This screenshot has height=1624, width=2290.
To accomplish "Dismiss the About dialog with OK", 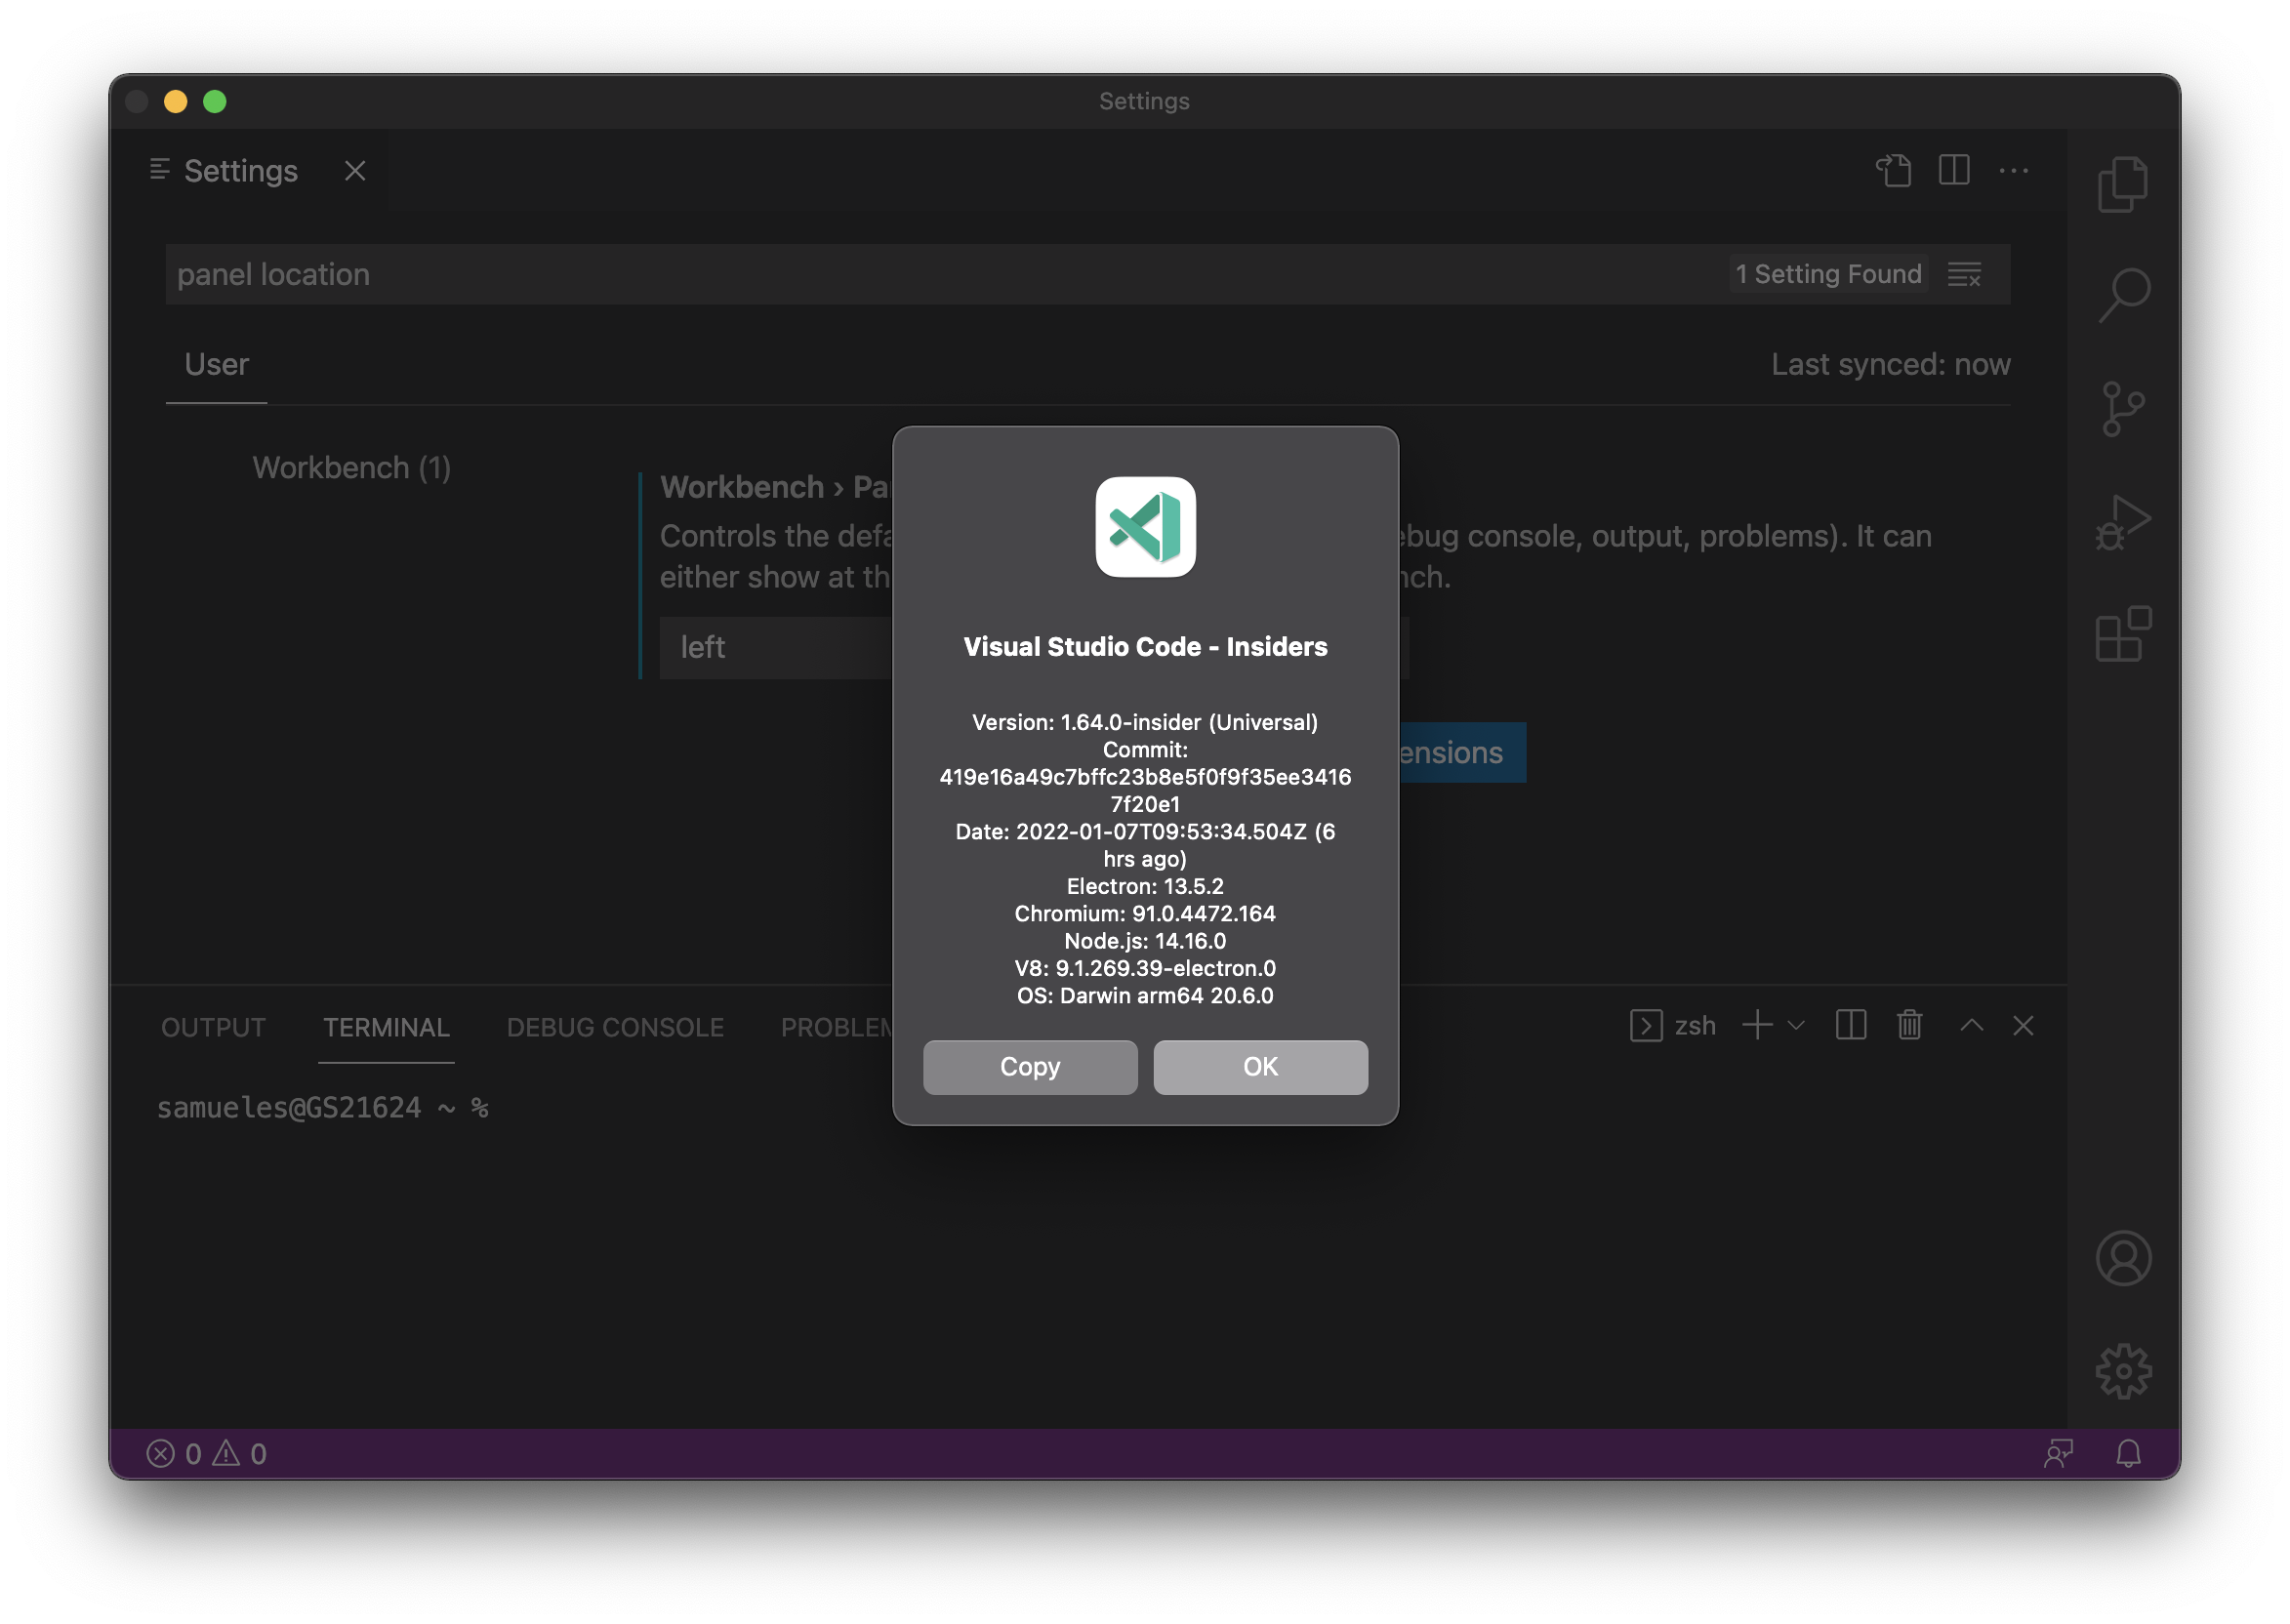I will pos(1259,1066).
